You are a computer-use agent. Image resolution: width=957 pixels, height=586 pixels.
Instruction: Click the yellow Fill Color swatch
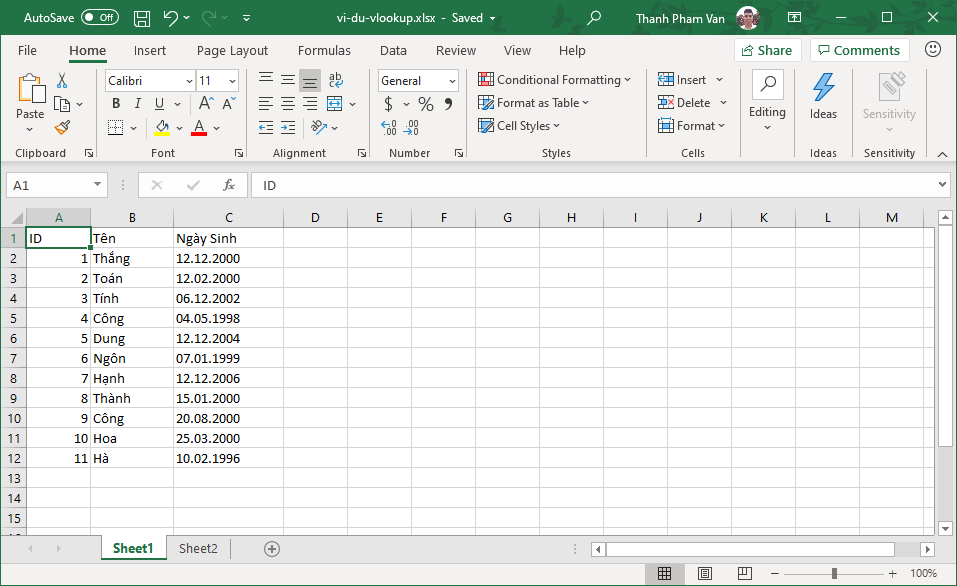[162, 128]
